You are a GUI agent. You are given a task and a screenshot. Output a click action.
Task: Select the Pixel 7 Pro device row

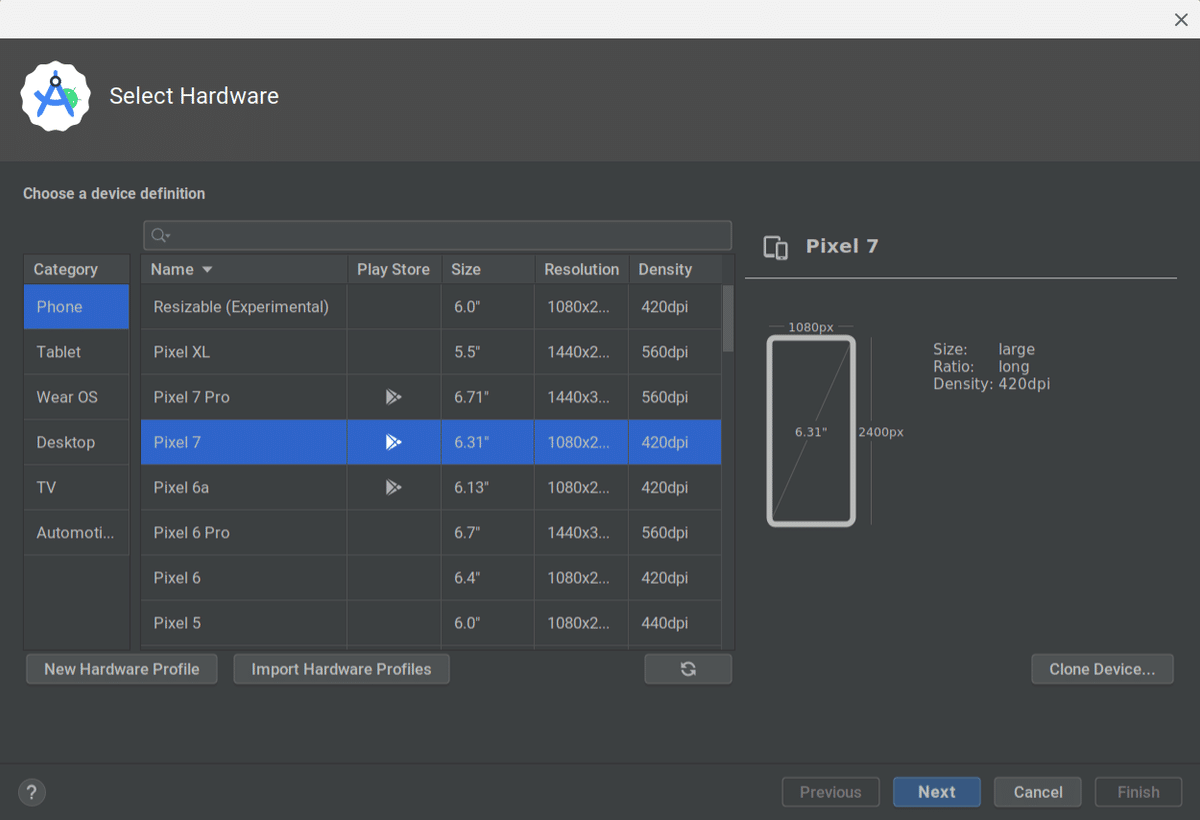point(431,397)
